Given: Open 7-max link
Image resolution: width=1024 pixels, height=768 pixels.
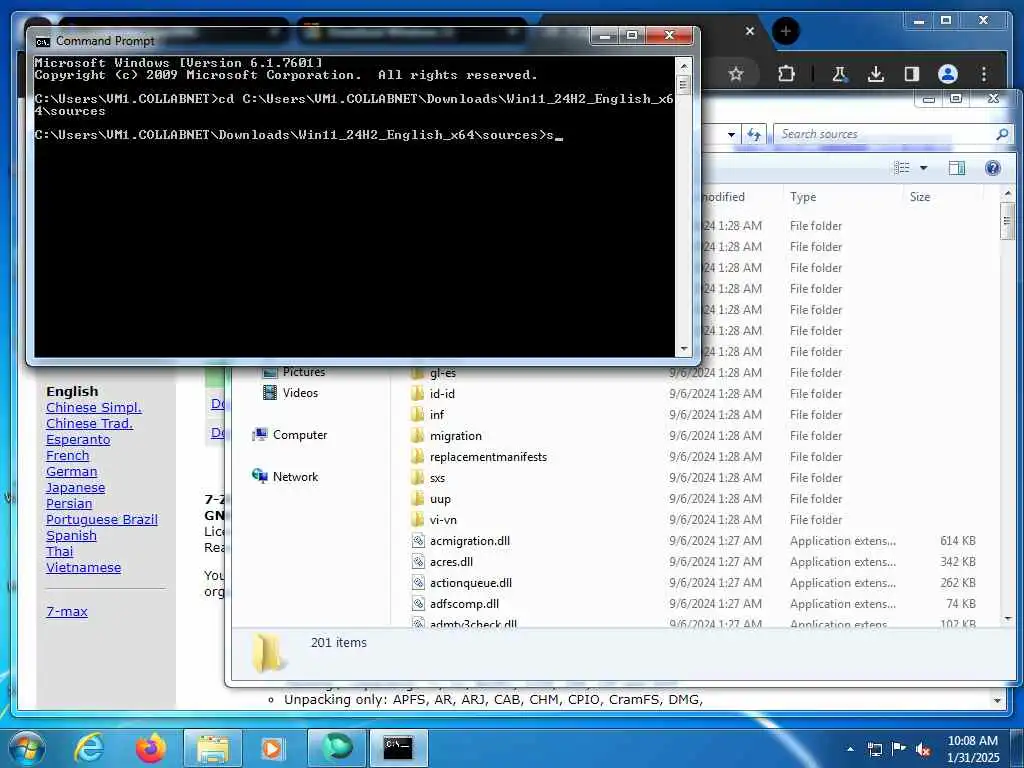Looking at the screenshot, I should [x=67, y=612].
